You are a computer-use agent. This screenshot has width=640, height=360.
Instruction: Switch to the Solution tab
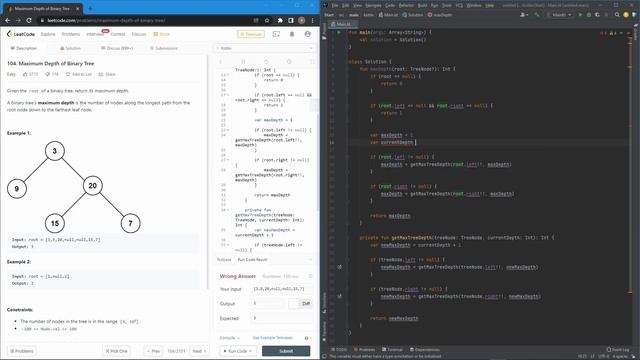70,48
